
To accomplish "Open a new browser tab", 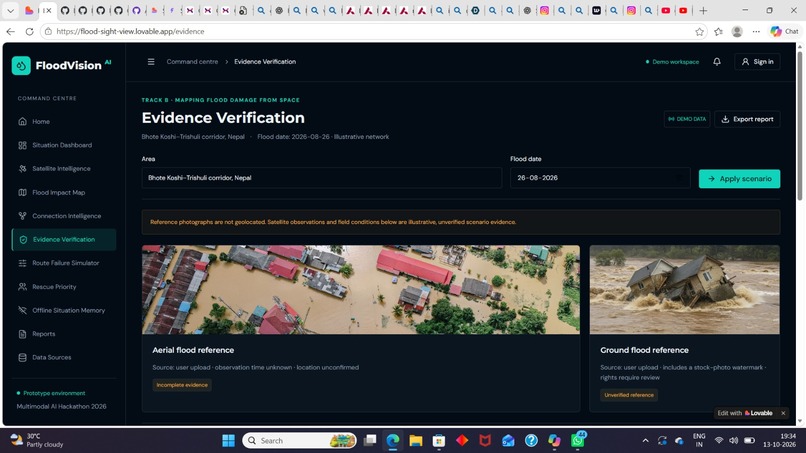I will pyautogui.click(x=703, y=10).
